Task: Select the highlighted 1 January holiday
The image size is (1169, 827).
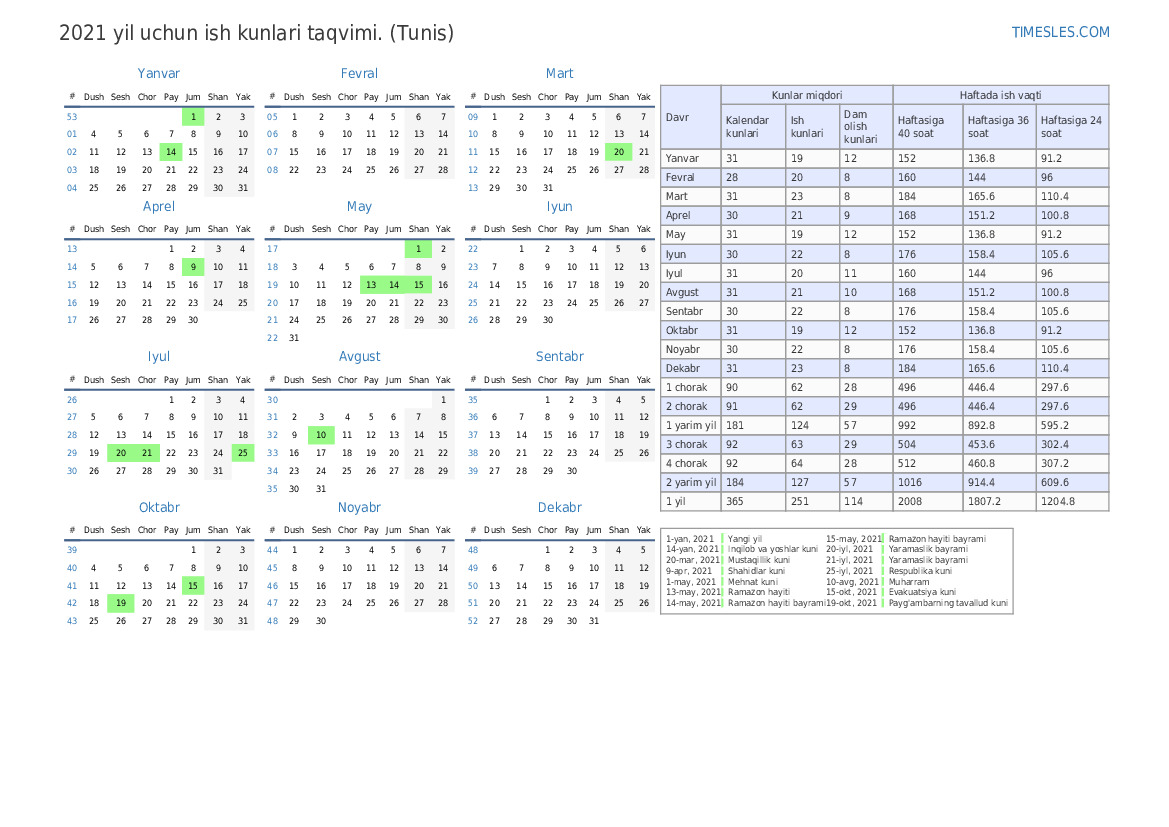Action: tap(193, 116)
